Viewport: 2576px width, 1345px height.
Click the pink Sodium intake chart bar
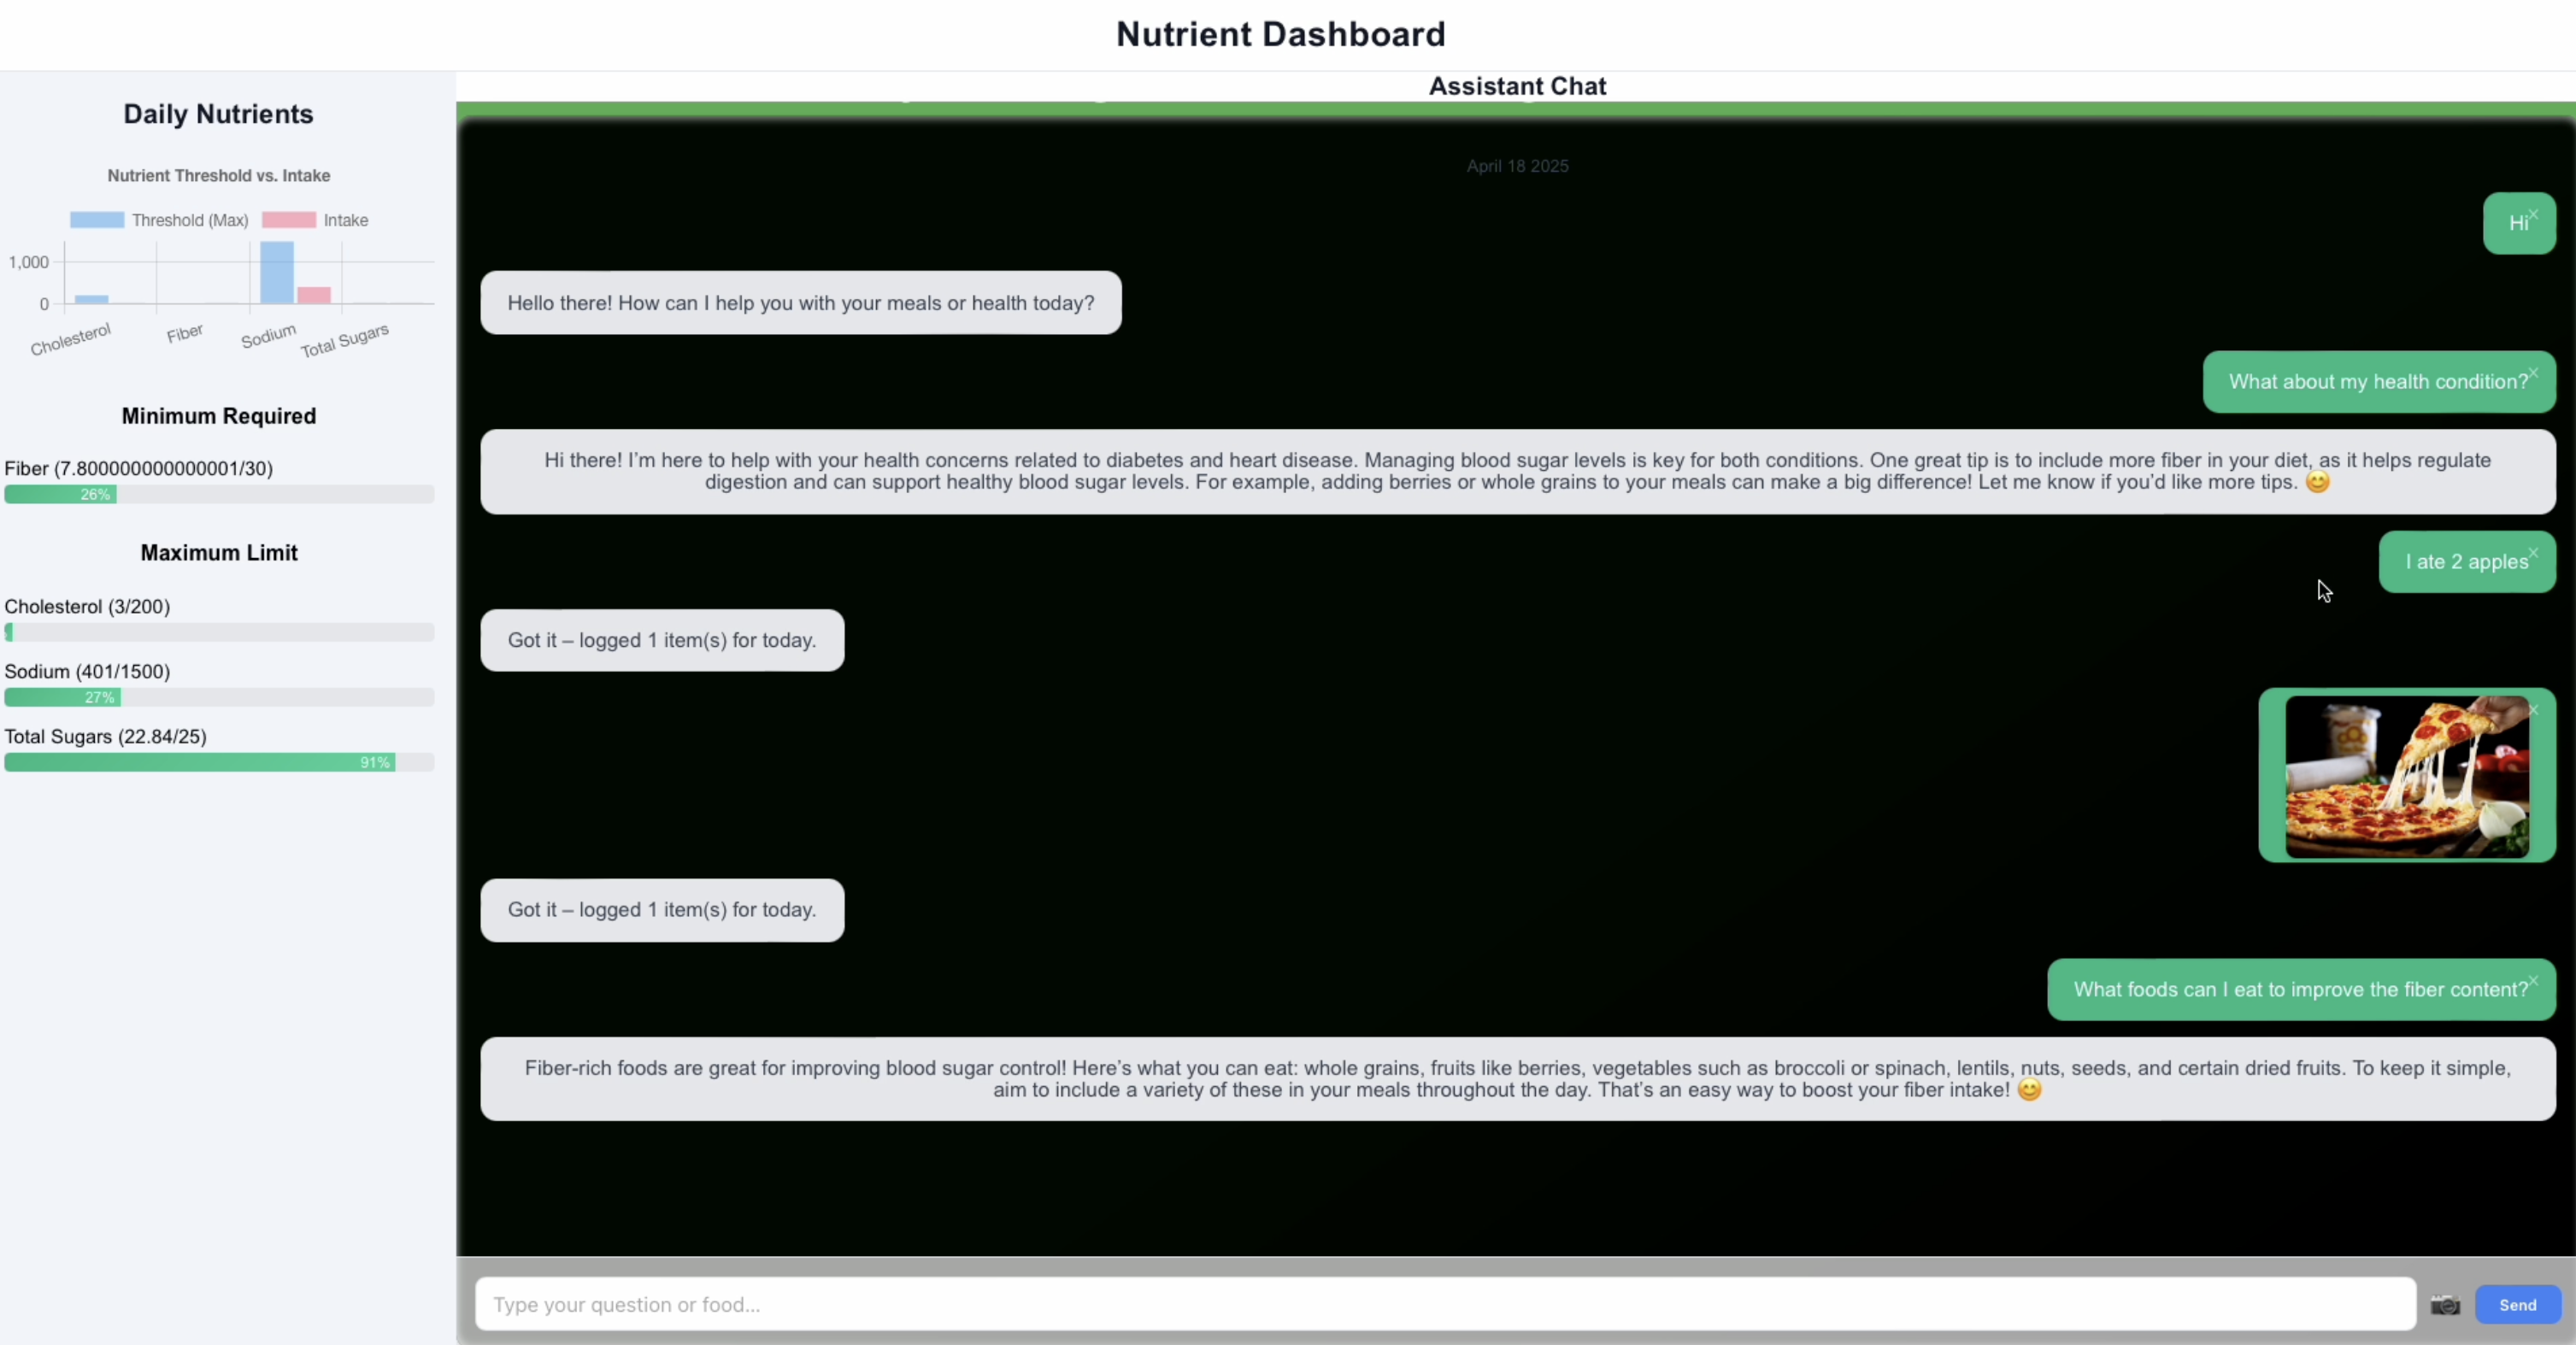point(314,296)
